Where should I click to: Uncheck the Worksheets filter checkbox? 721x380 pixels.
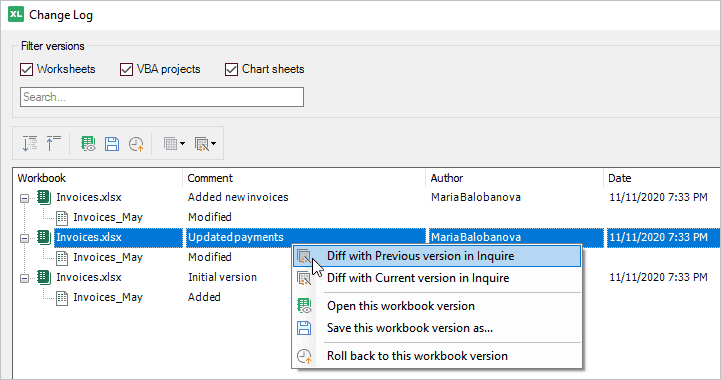[x=27, y=69]
